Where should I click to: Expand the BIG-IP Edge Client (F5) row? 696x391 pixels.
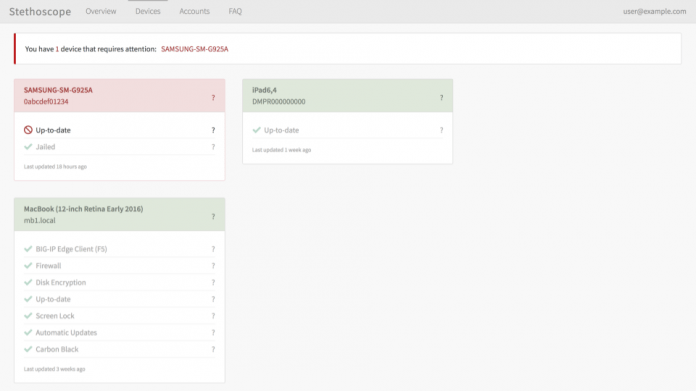119,249
